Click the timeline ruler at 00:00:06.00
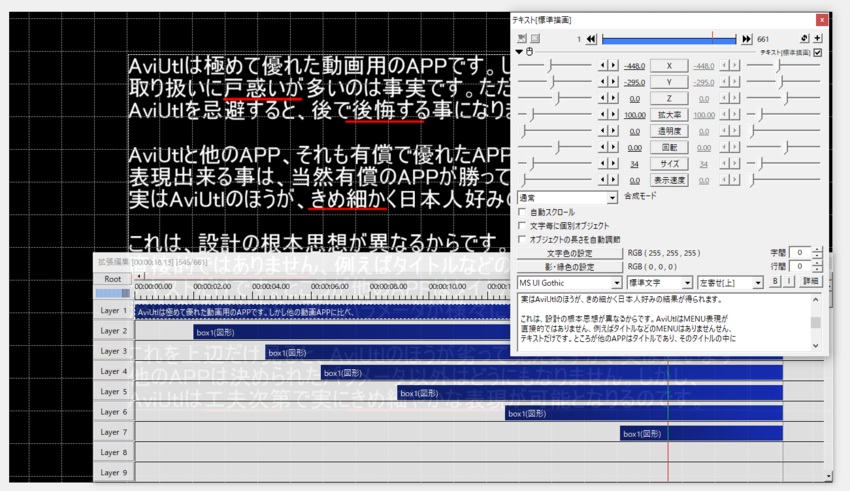Image resolution: width=850 pixels, height=491 pixels. click(330, 286)
